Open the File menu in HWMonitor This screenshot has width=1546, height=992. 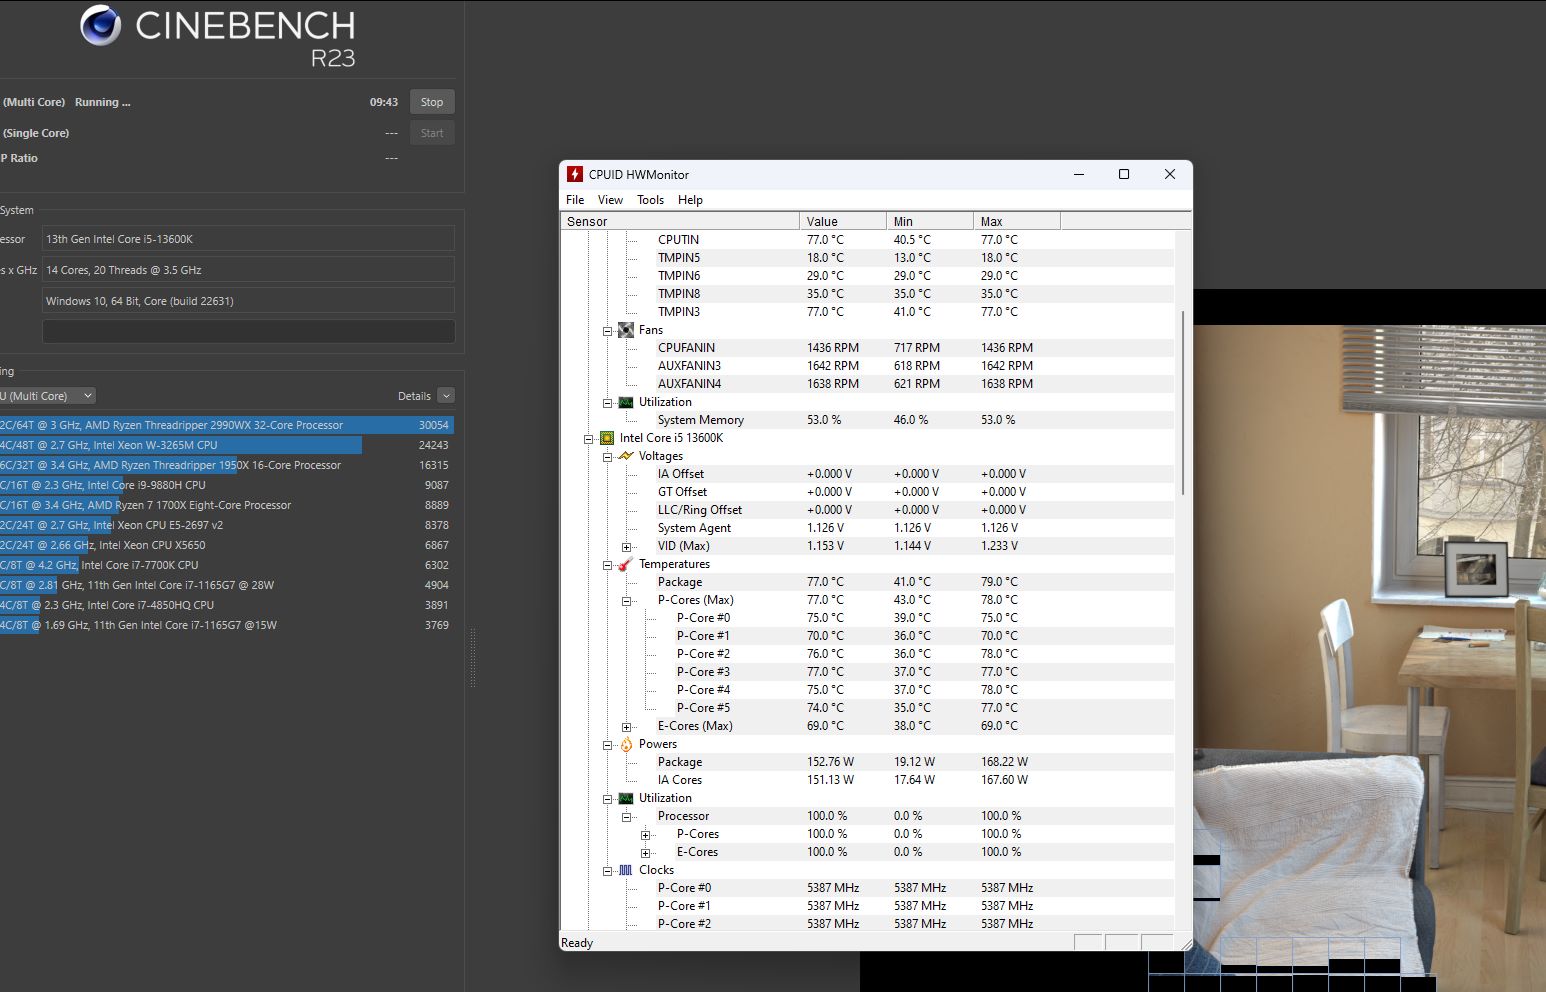point(575,200)
